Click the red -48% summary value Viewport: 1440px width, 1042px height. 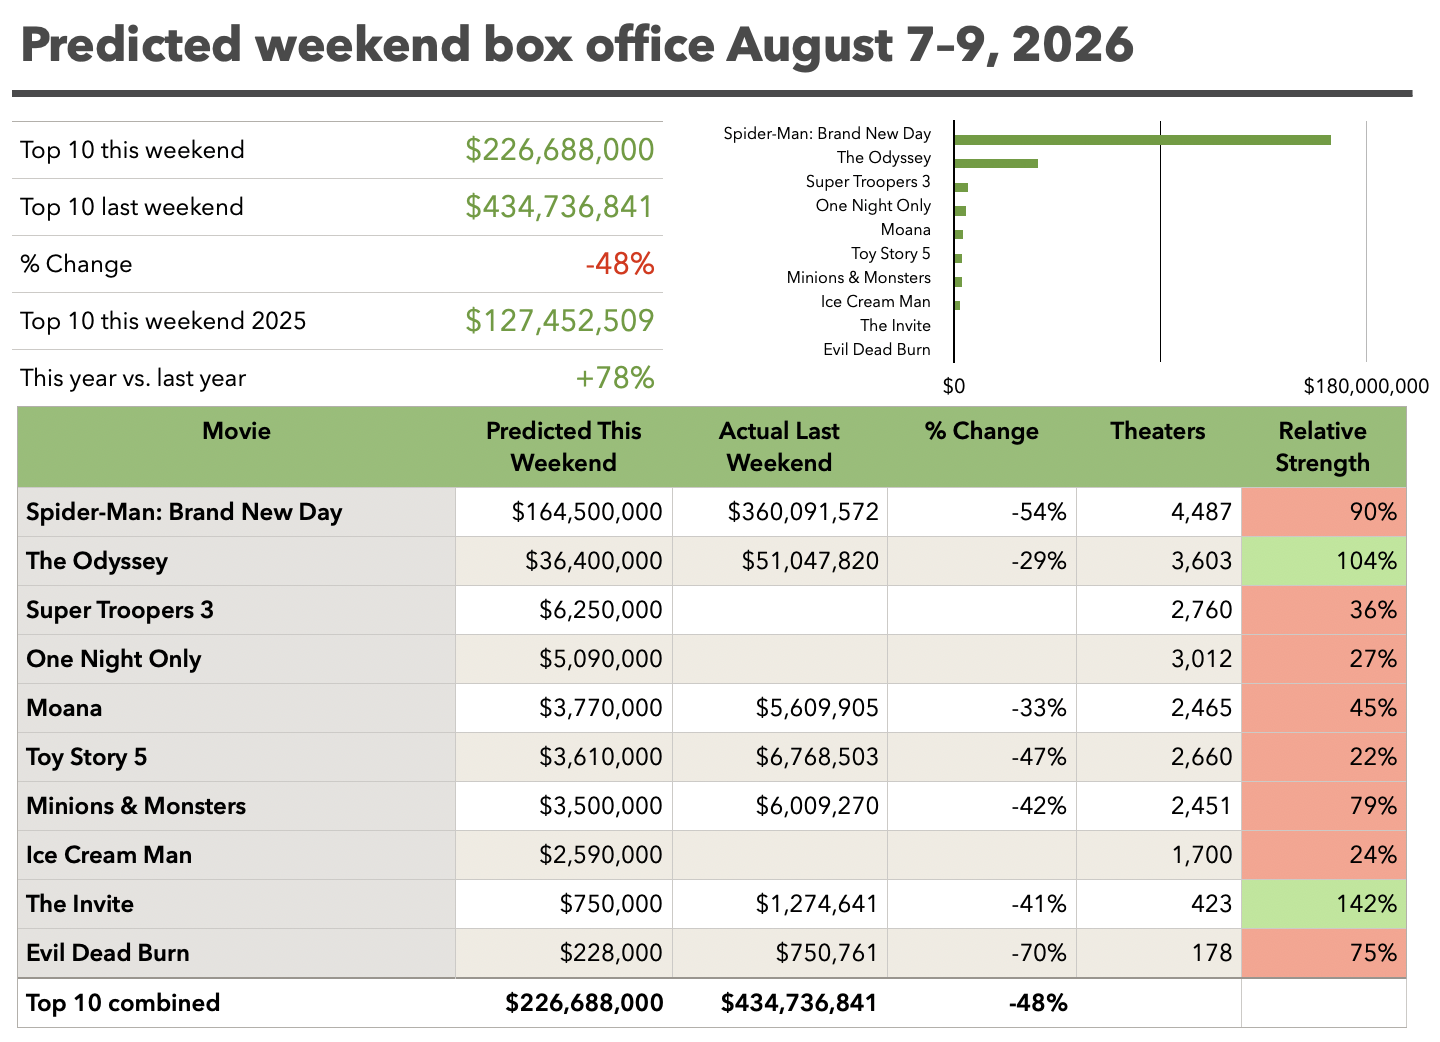[620, 264]
